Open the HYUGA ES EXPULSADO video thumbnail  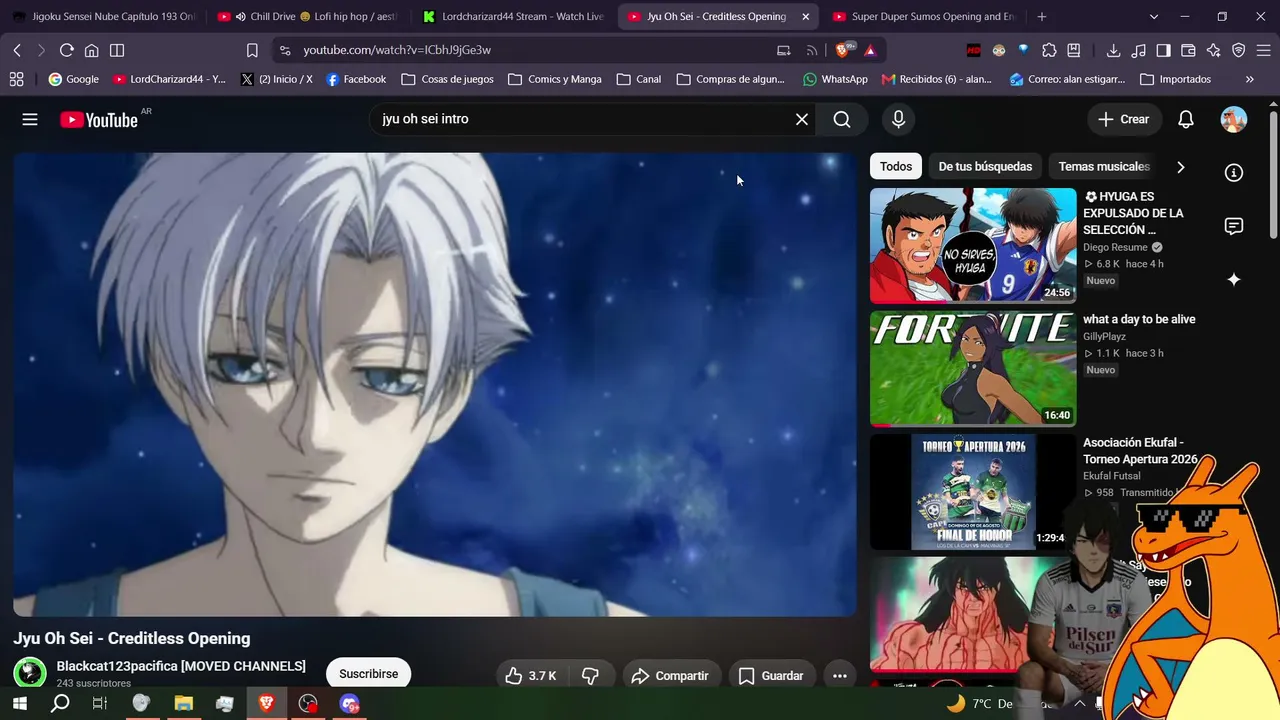pos(973,246)
